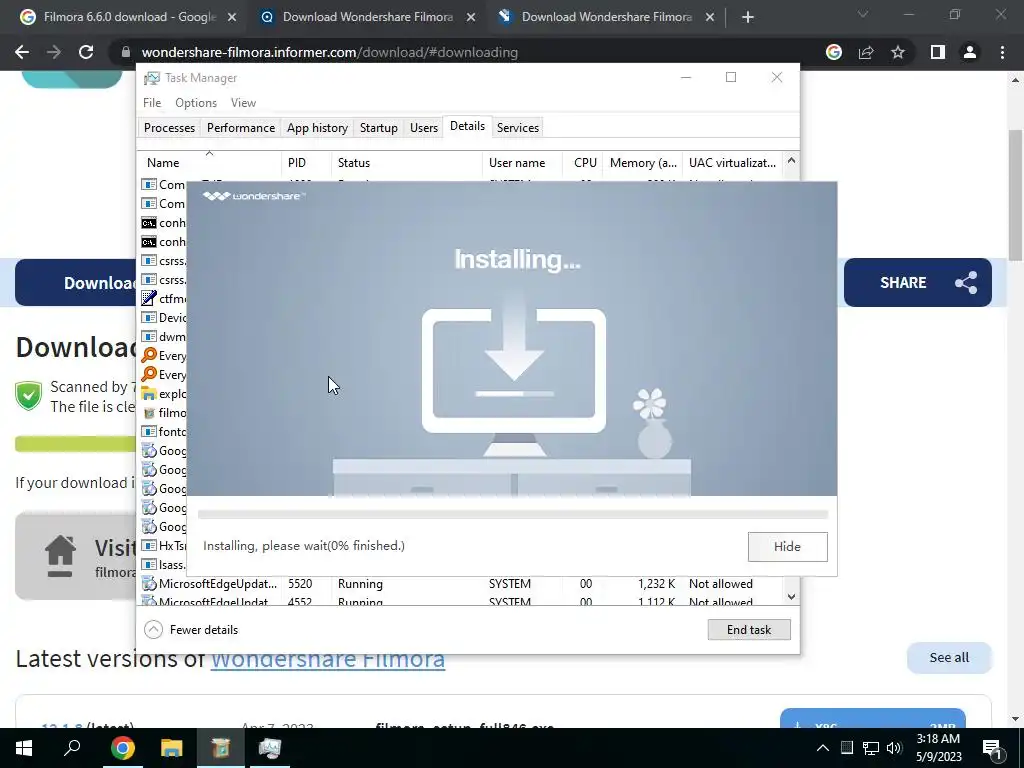Open Chrome three-dot menu
The image size is (1024, 768).
(1002, 52)
